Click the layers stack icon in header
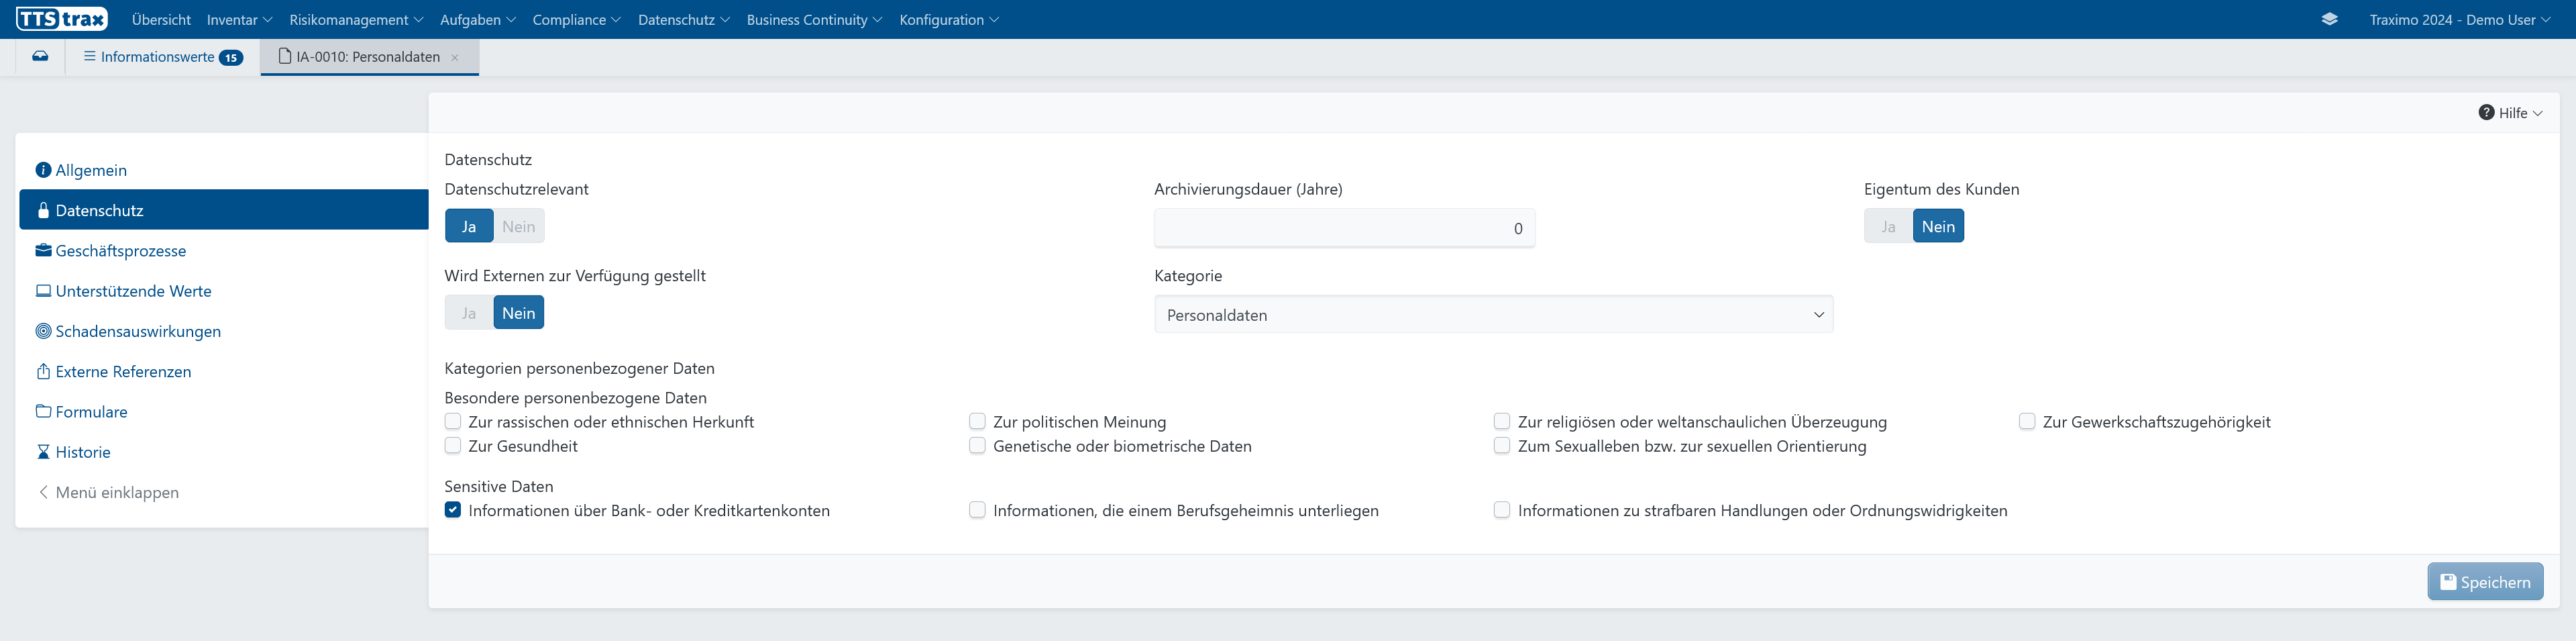2576x641 pixels. click(2329, 19)
